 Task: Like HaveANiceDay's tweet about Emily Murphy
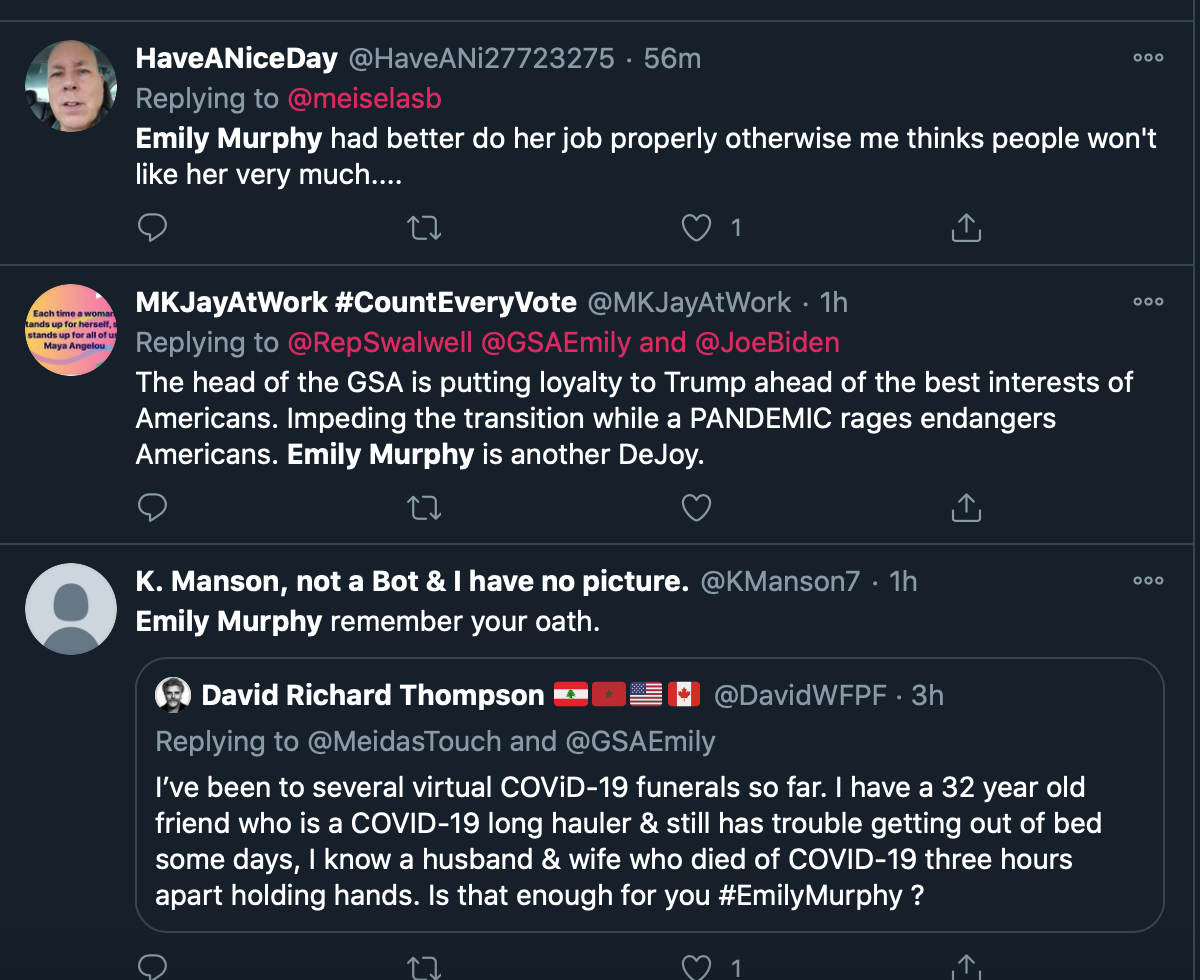pyautogui.click(x=696, y=228)
